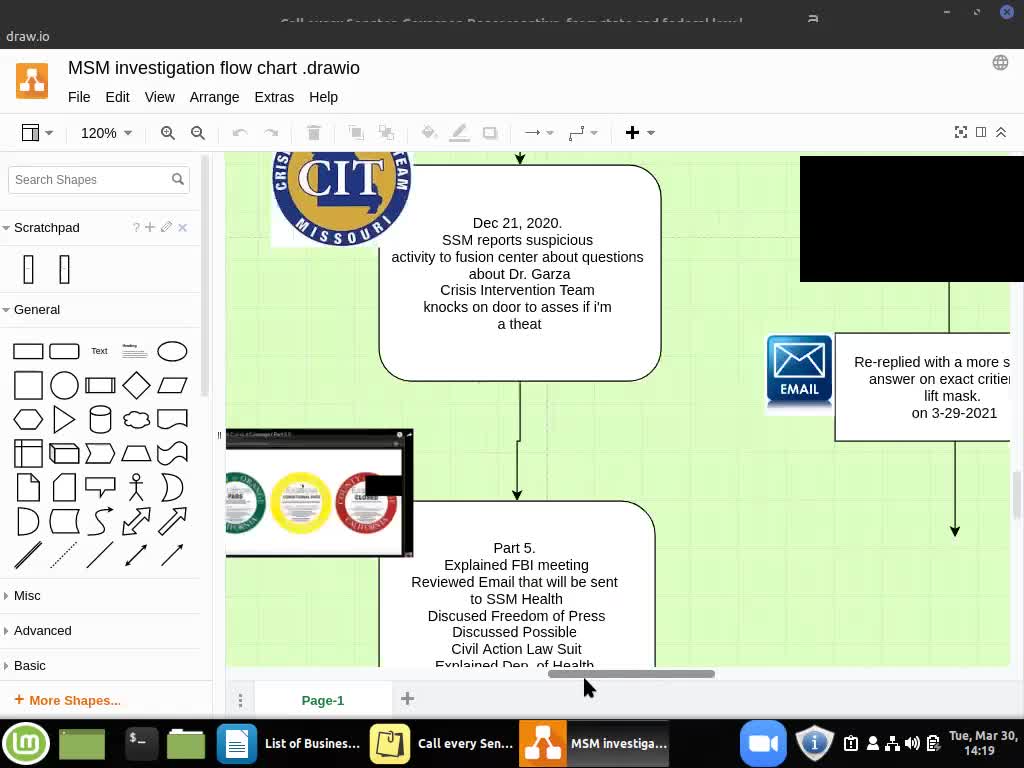Select the cloud shape in General
The height and width of the screenshot is (768, 1024).
point(136,419)
